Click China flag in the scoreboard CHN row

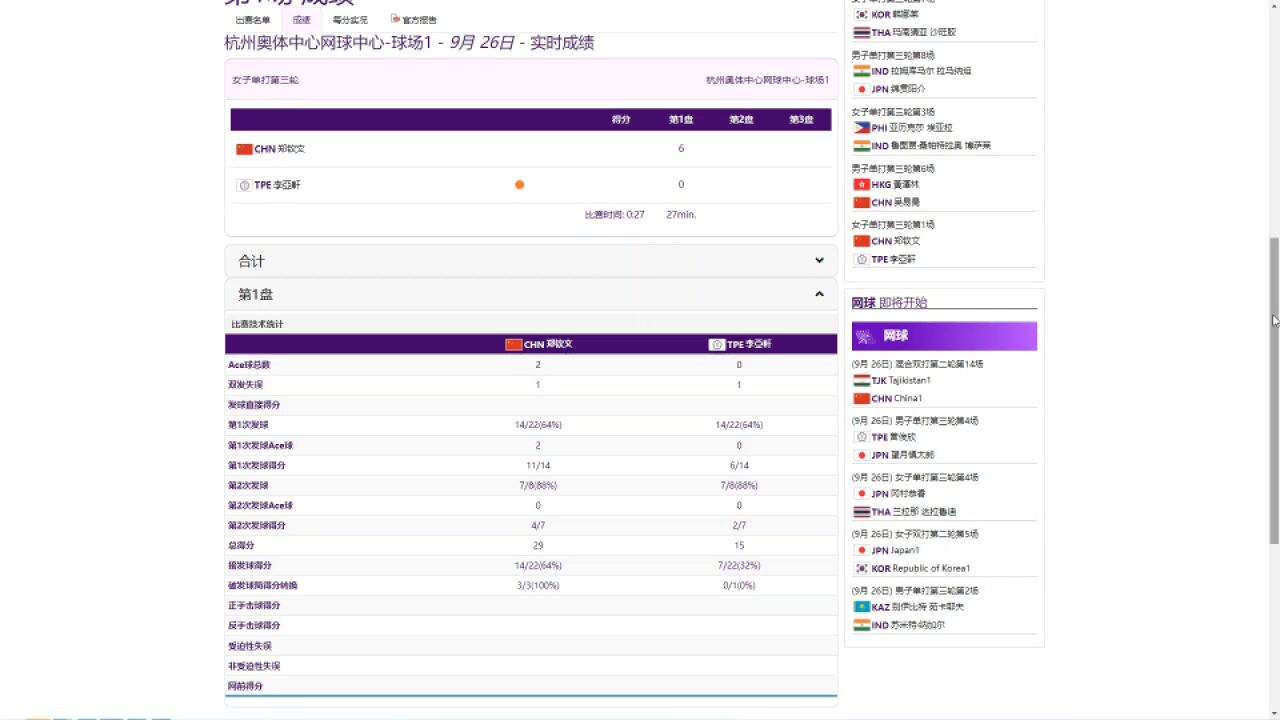pyautogui.click(x=244, y=149)
